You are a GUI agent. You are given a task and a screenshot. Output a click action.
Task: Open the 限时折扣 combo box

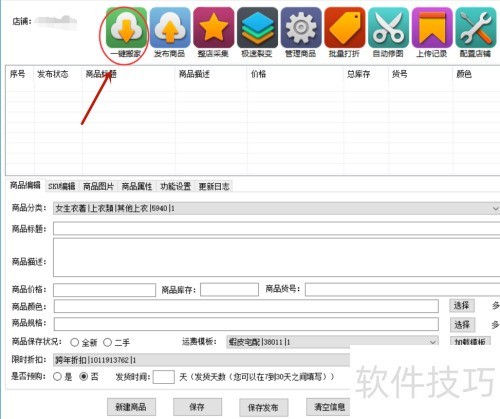click(202, 360)
